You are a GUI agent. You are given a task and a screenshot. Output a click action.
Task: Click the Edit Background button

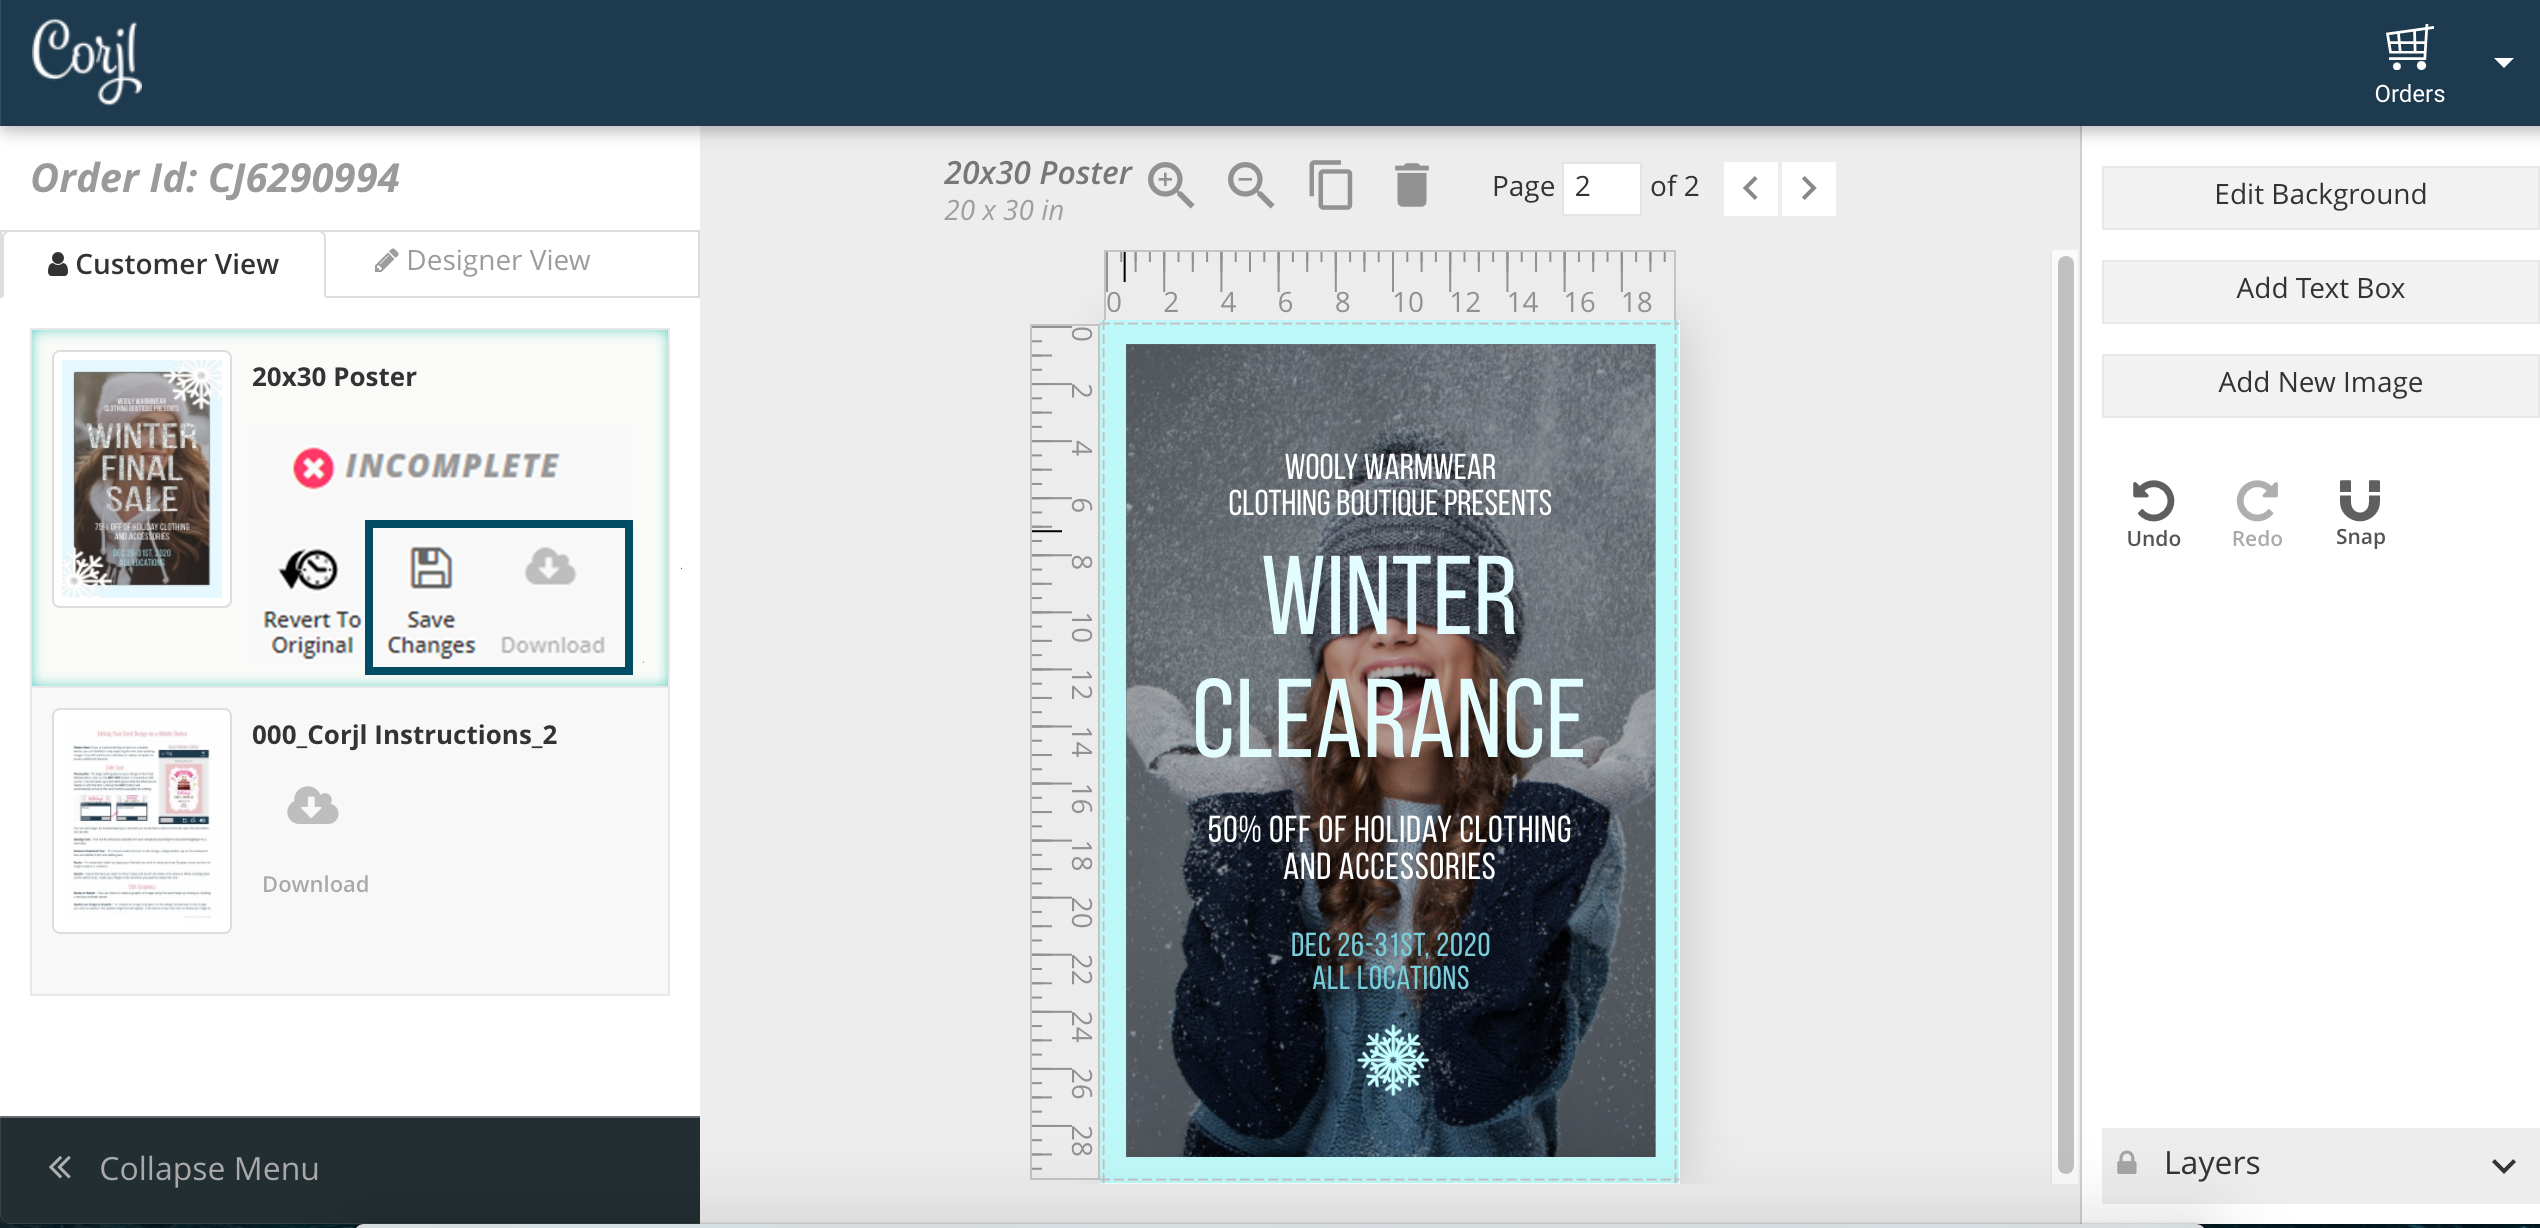pos(2319,194)
